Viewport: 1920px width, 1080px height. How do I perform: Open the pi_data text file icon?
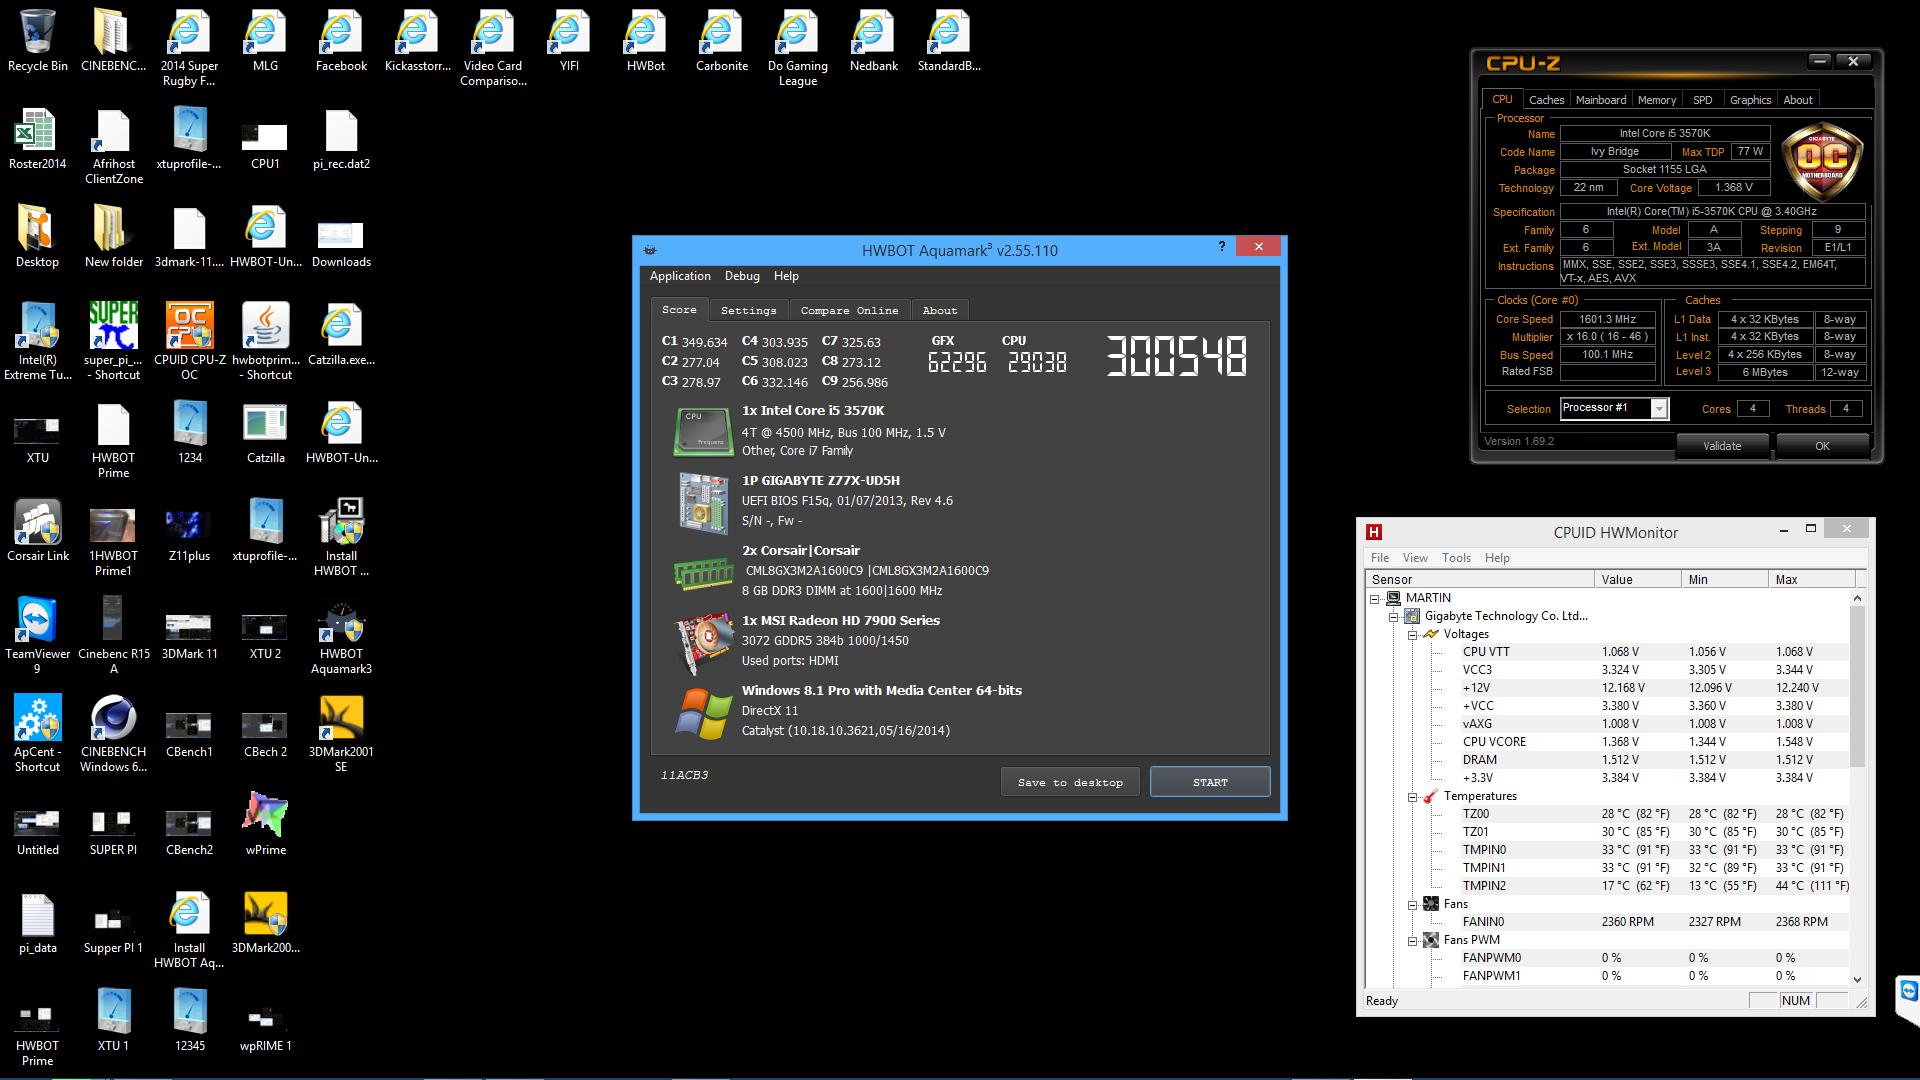(37, 924)
